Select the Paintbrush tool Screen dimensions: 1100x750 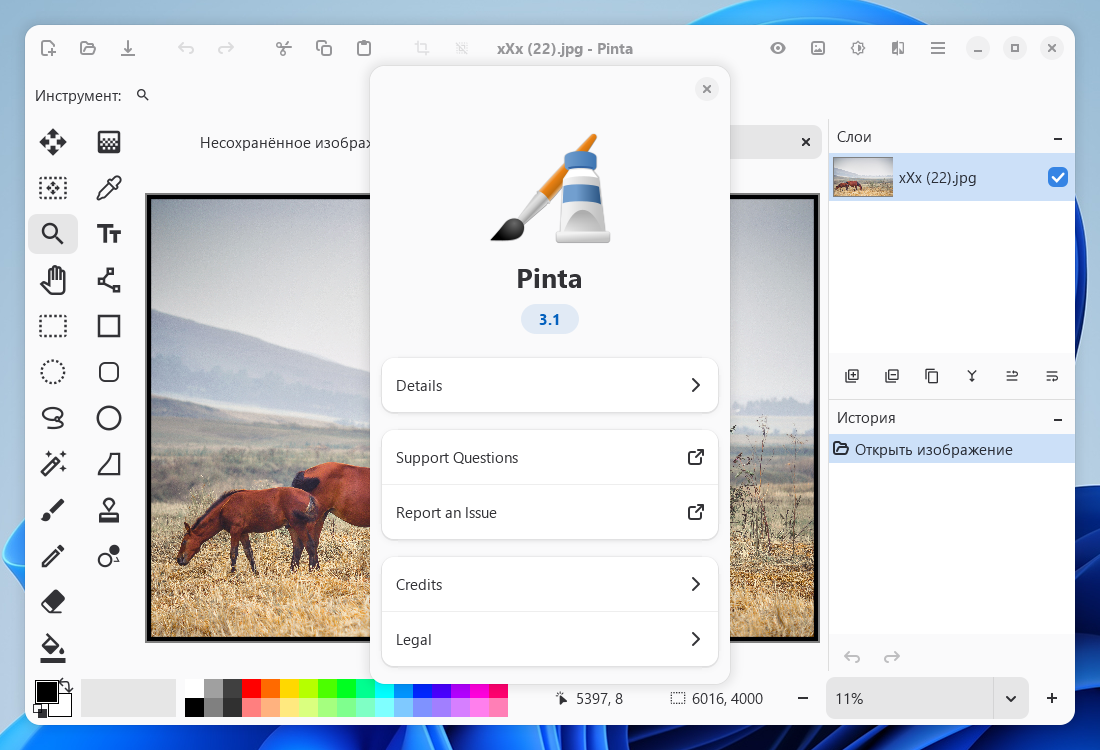pos(53,510)
